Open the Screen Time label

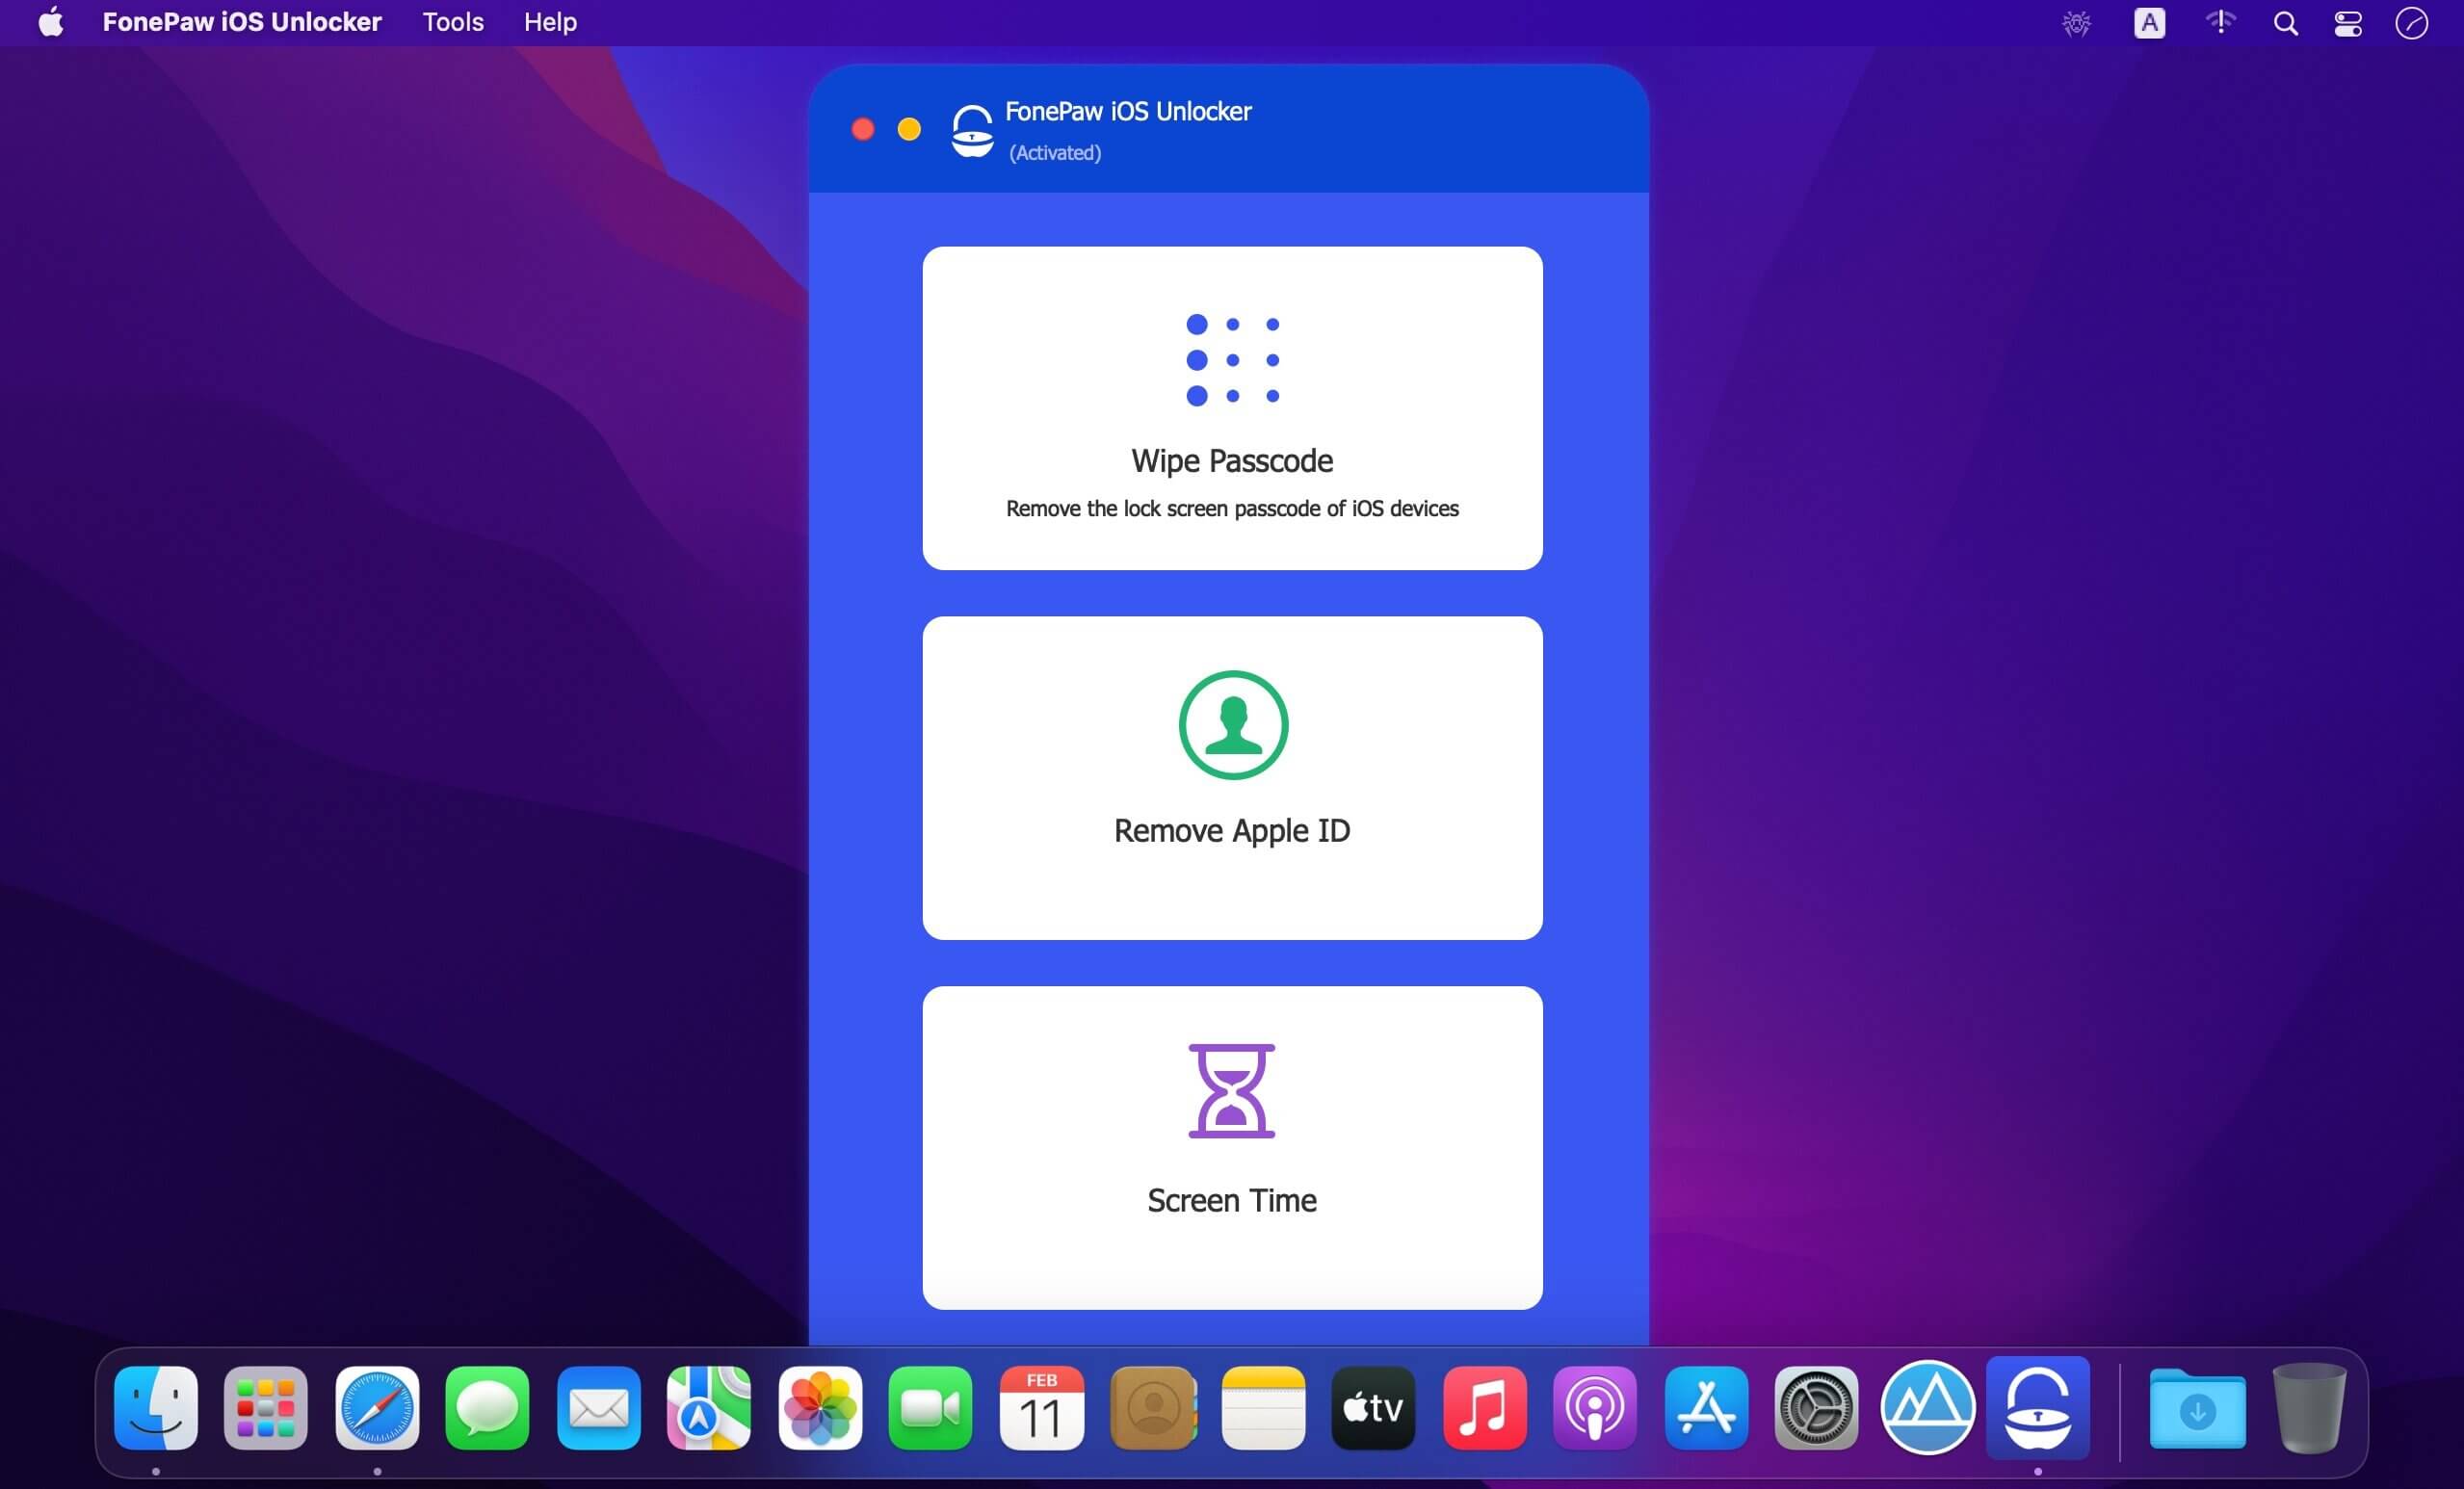[x=1232, y=1200]
